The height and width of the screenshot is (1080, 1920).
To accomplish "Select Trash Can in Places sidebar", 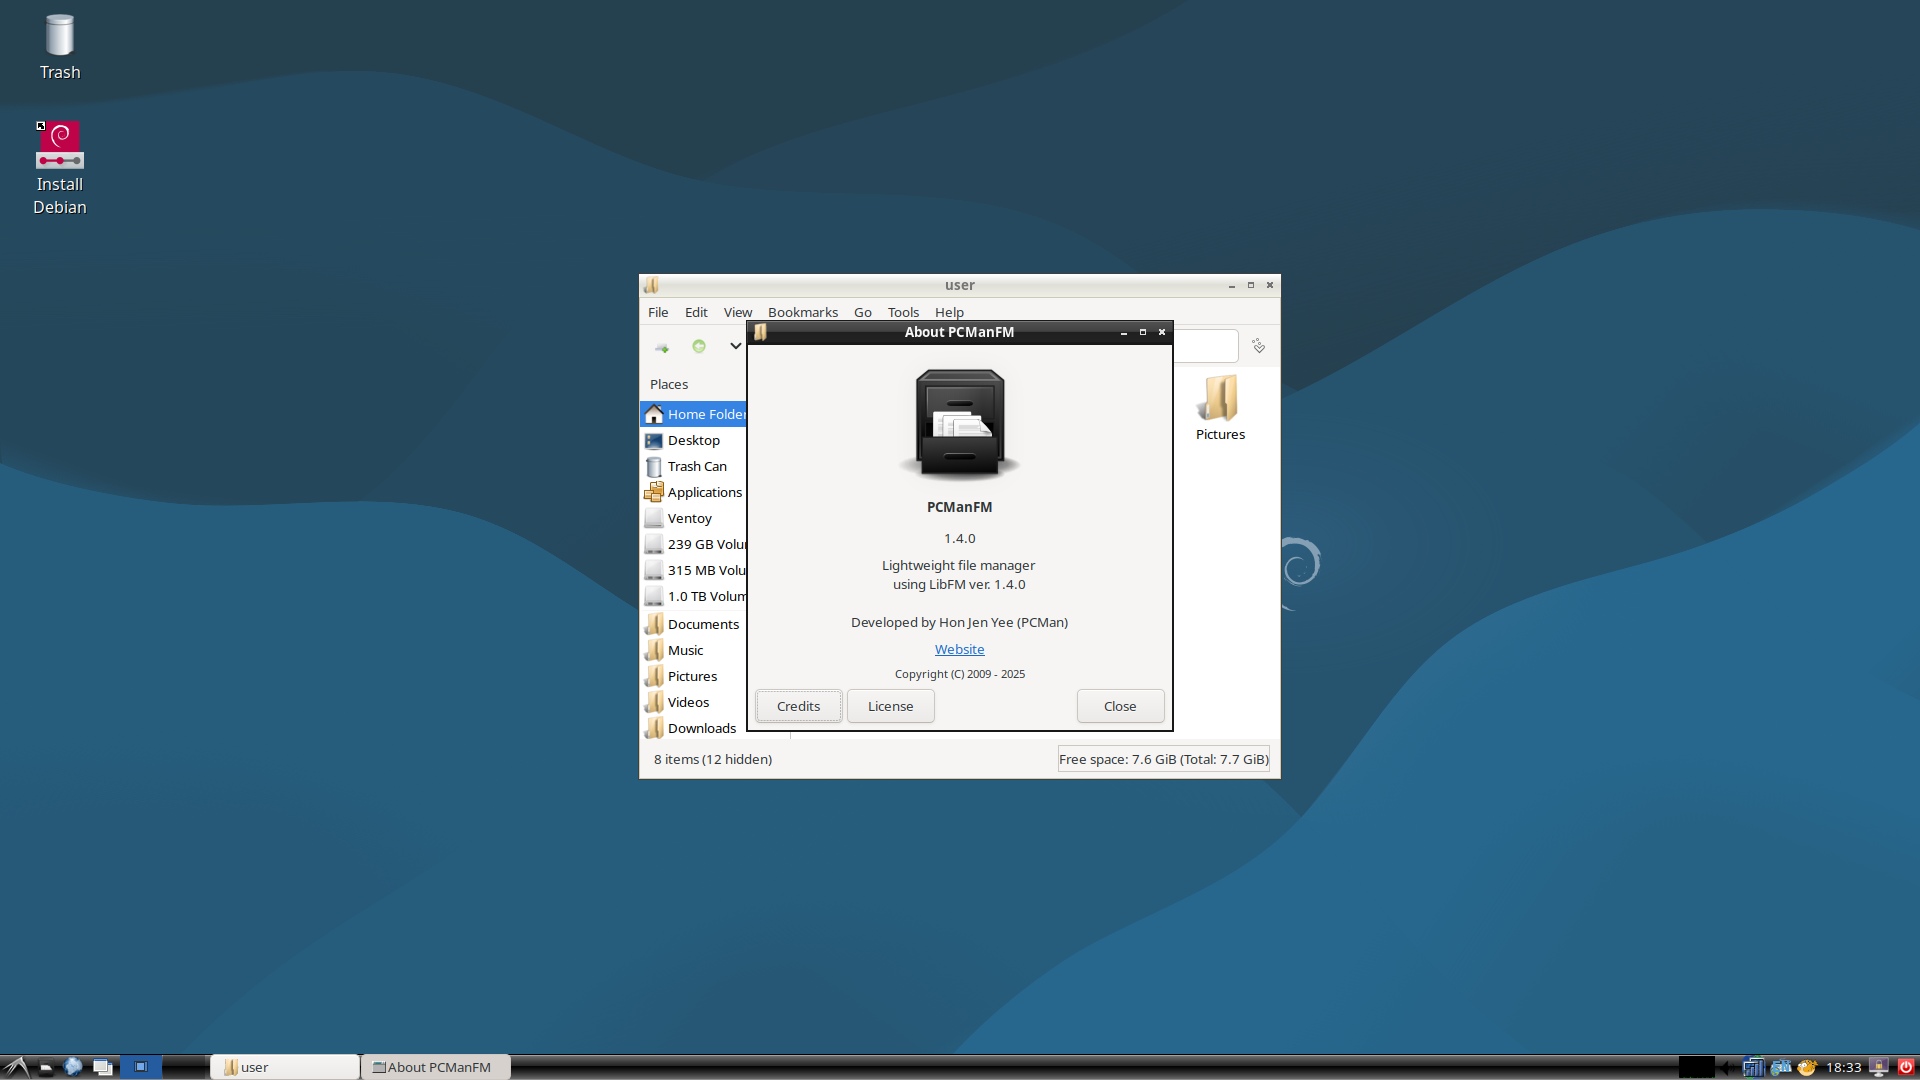I will click(x=697, y=466).
